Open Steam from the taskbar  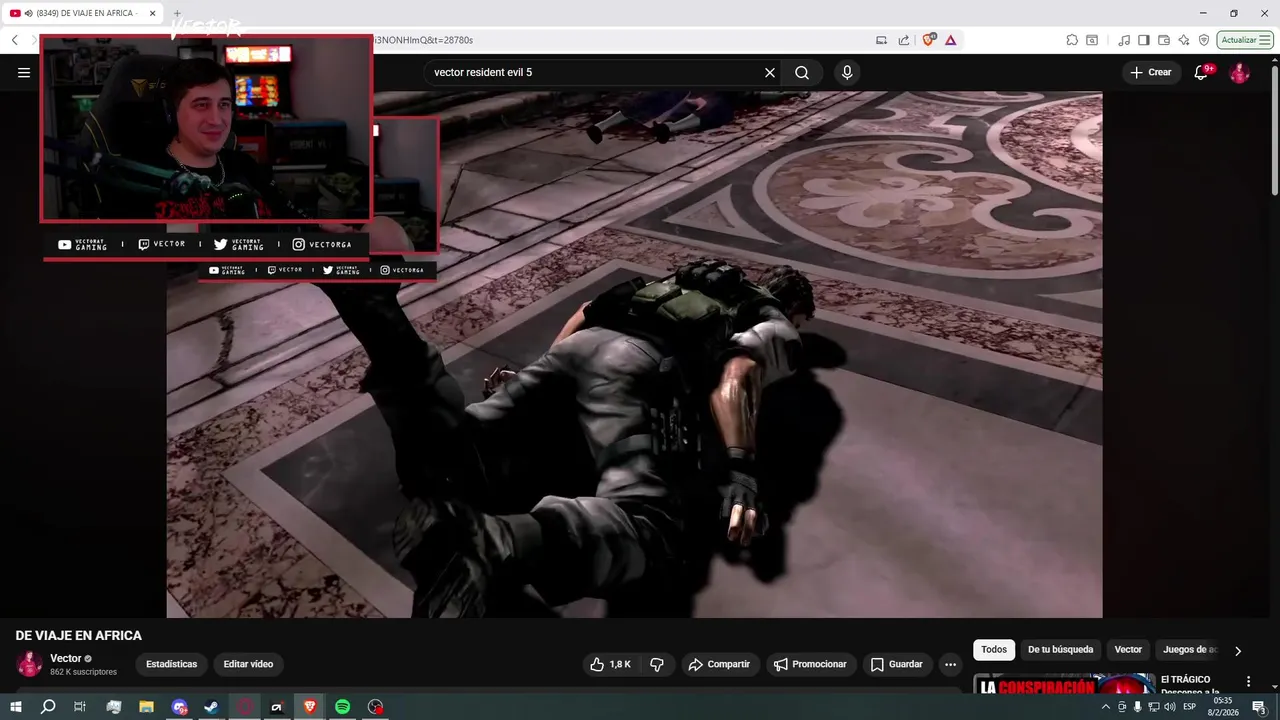211,707
